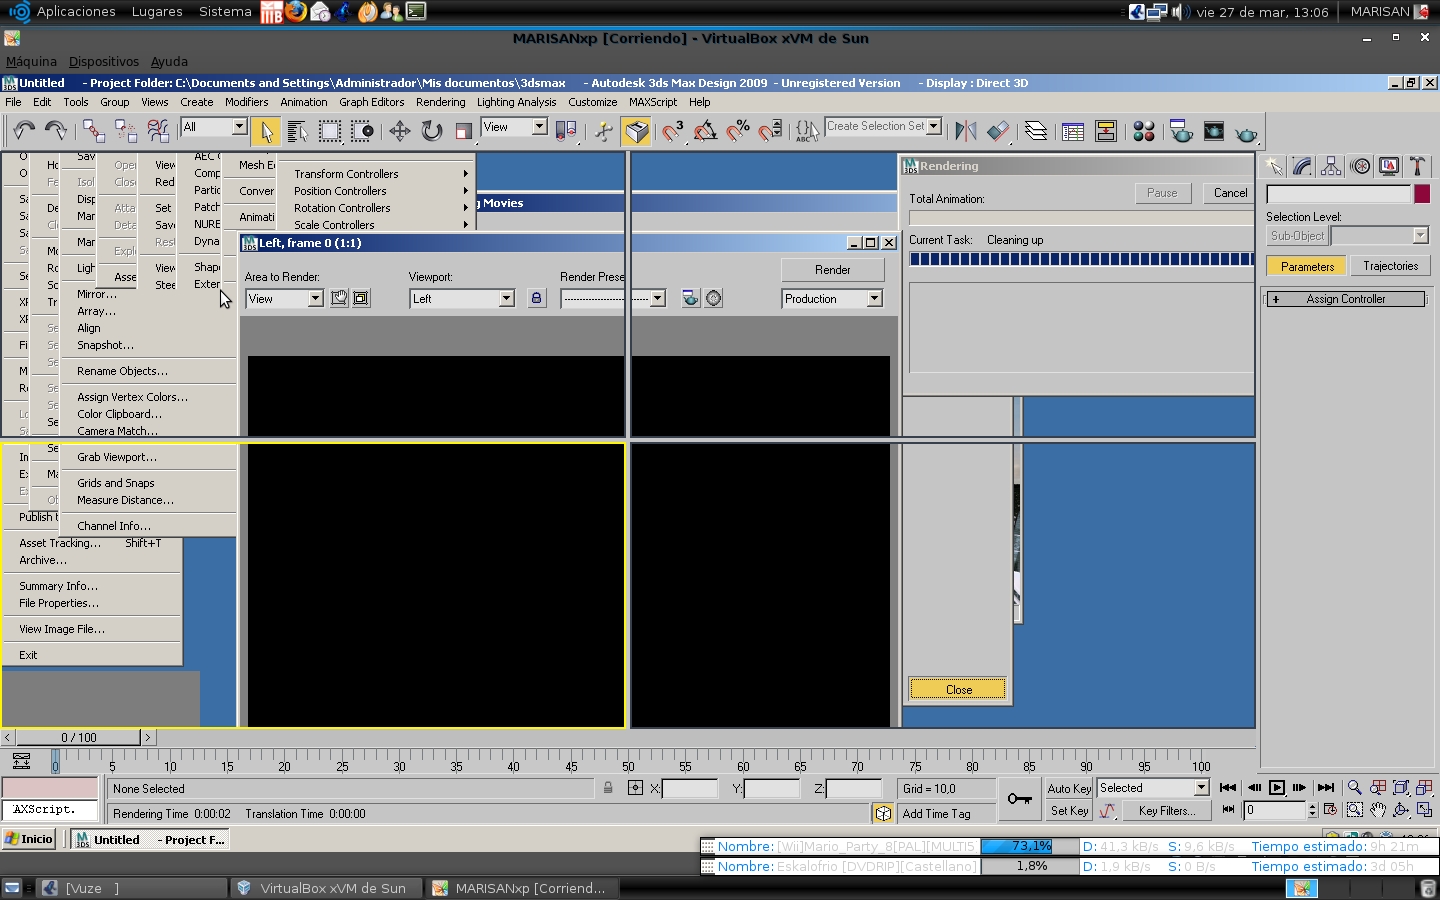
Task: Open the Curve Editor
Action: (1073, 131)
